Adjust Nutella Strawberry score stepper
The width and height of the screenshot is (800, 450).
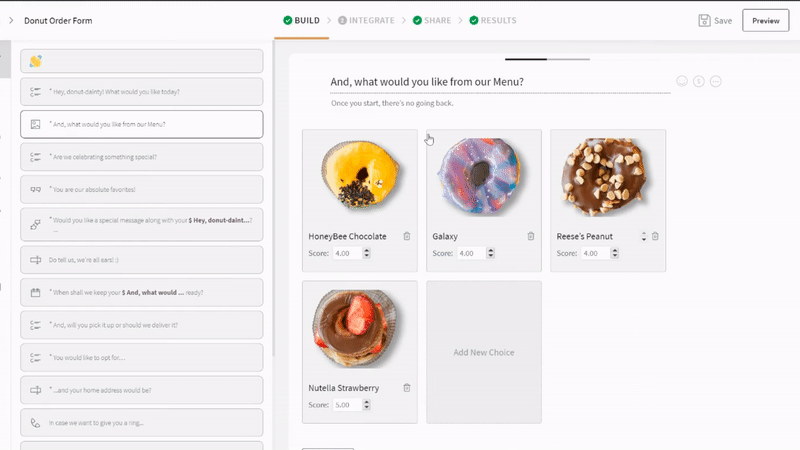366,405
